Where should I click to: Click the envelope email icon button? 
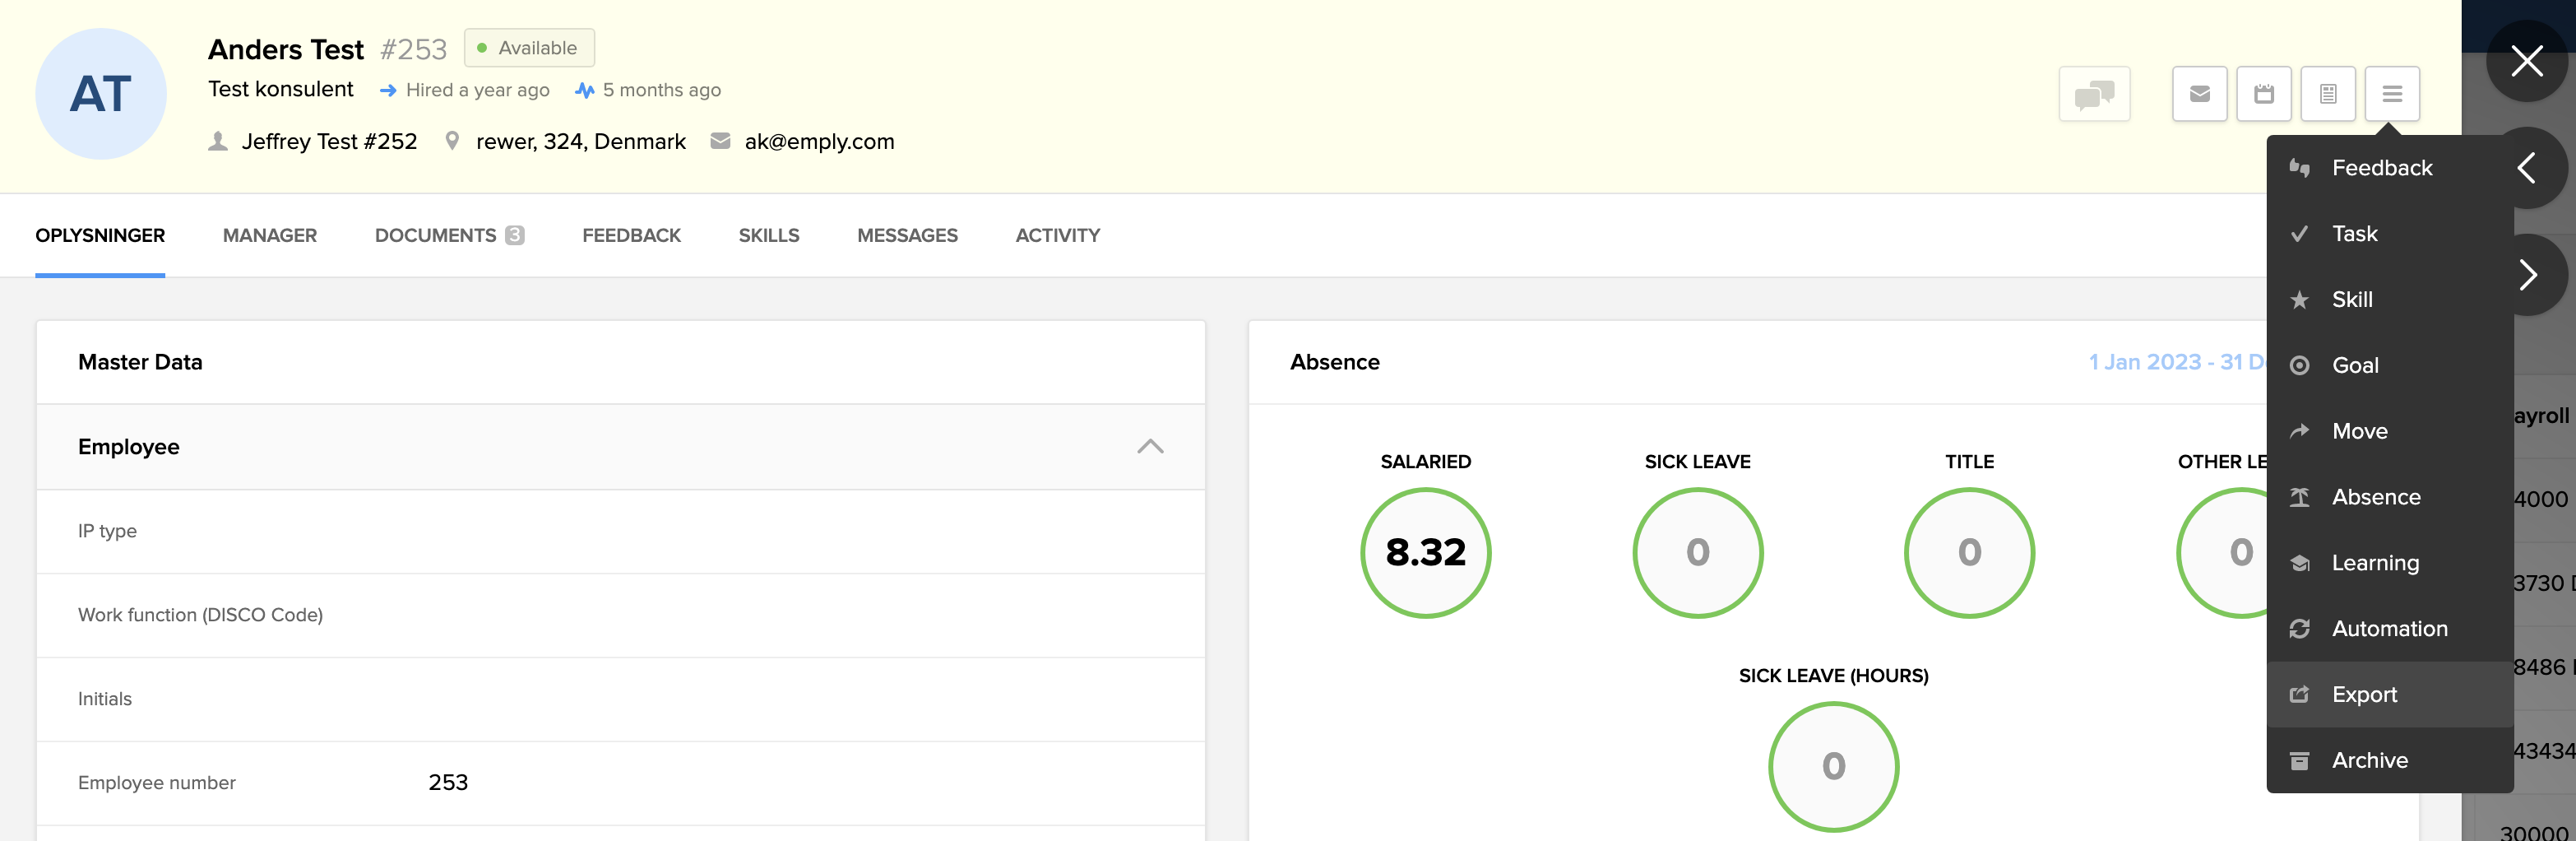pos(2199,94)
